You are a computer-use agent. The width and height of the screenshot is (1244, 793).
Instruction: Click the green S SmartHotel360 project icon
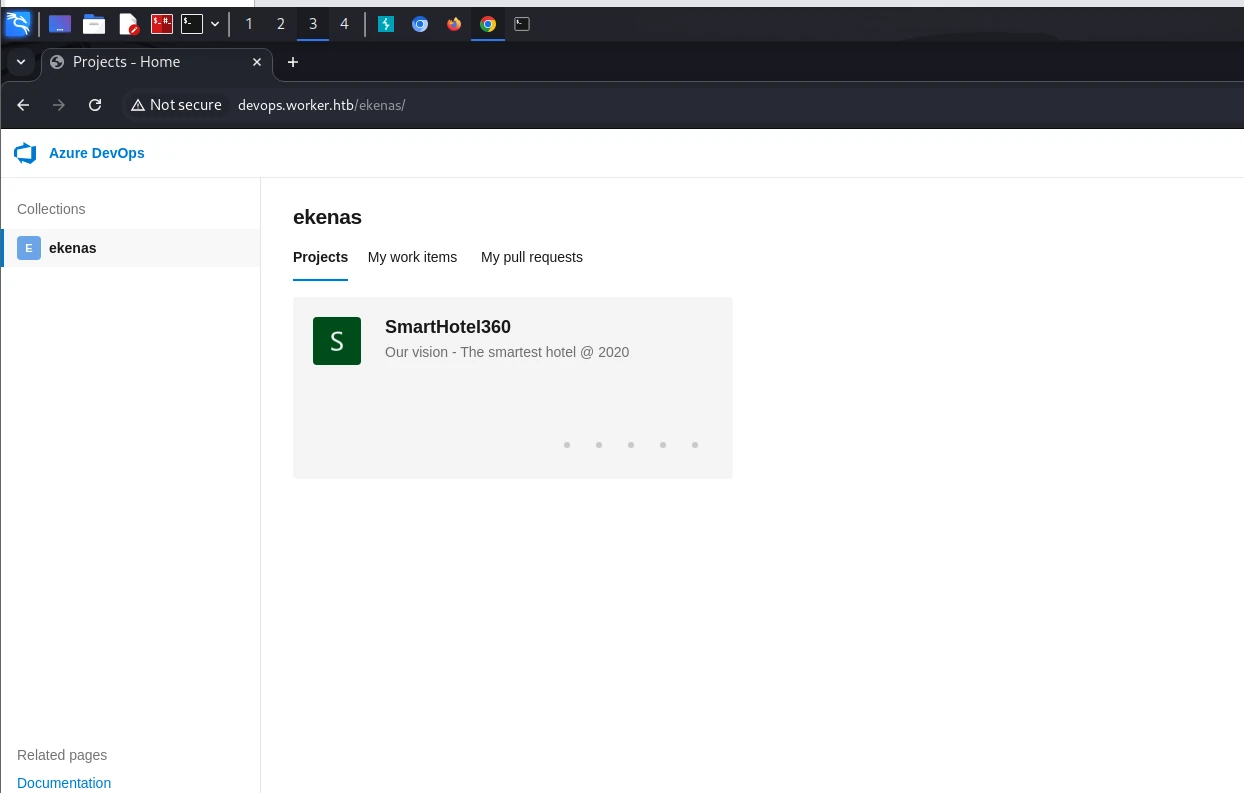337,341
